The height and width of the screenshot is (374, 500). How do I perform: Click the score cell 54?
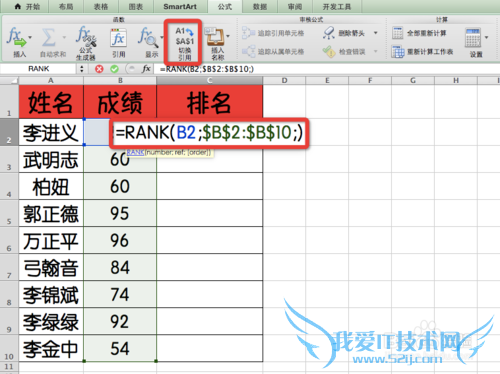point(120,348)
